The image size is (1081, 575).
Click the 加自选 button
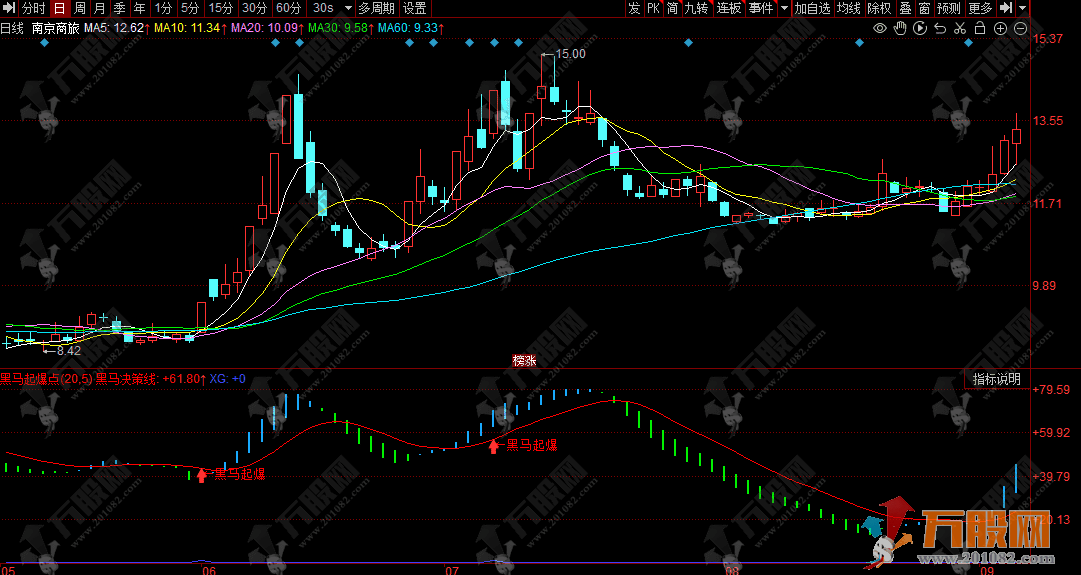tap(812, 9)
